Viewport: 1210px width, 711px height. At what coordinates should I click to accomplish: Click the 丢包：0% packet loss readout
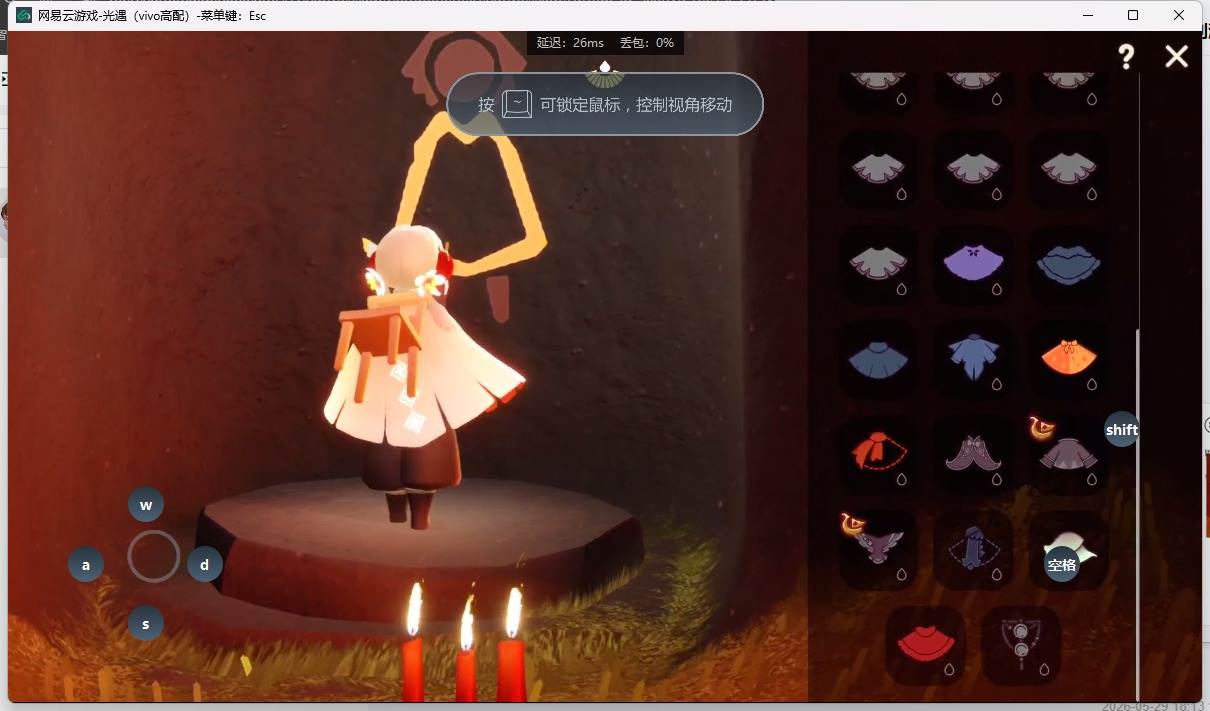647,43
